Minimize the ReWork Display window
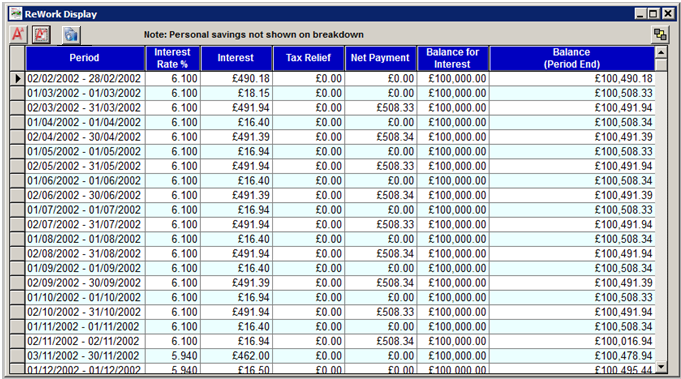 tap(640, 14)
